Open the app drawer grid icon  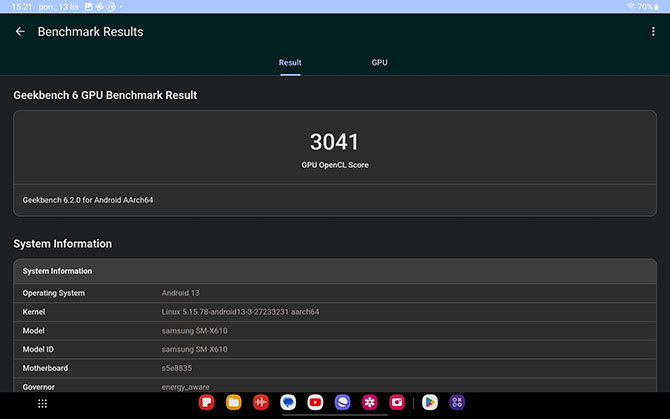(x=42, y=403)
